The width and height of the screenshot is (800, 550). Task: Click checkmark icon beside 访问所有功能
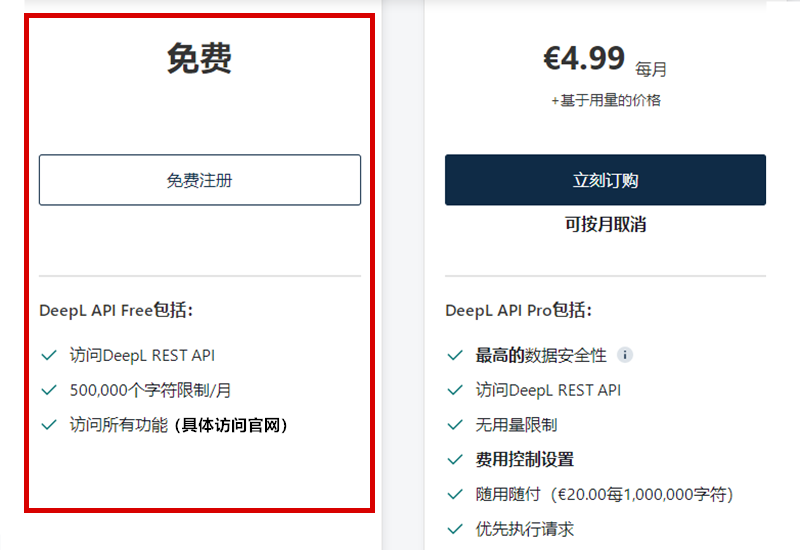click(x=48, y=425)
